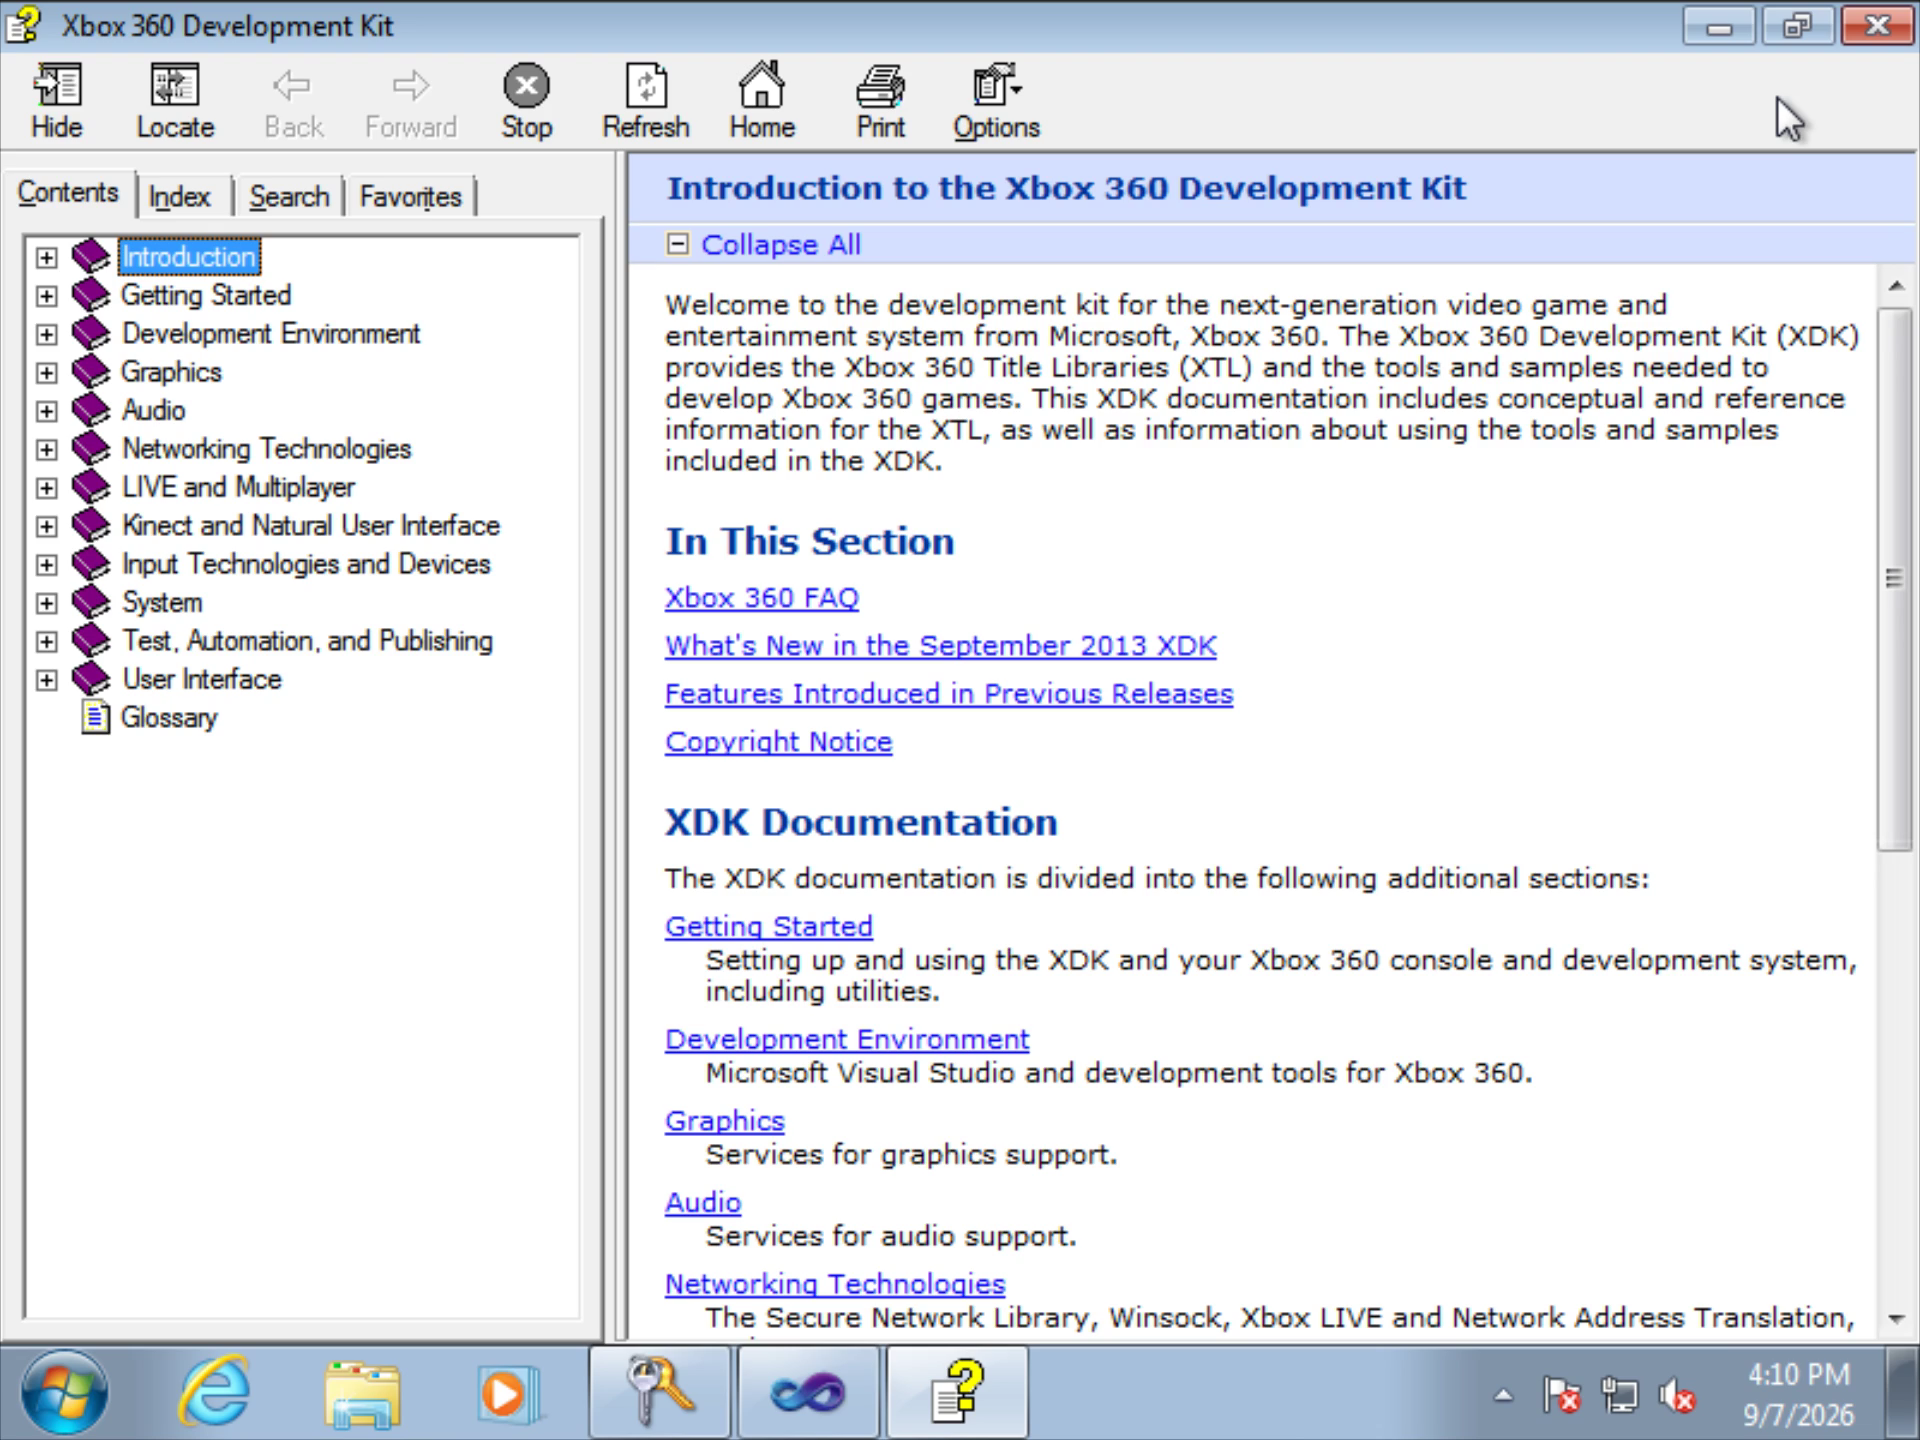
Task: Launch Internet Explorer from taskbar
Action: coord(214,1392)
